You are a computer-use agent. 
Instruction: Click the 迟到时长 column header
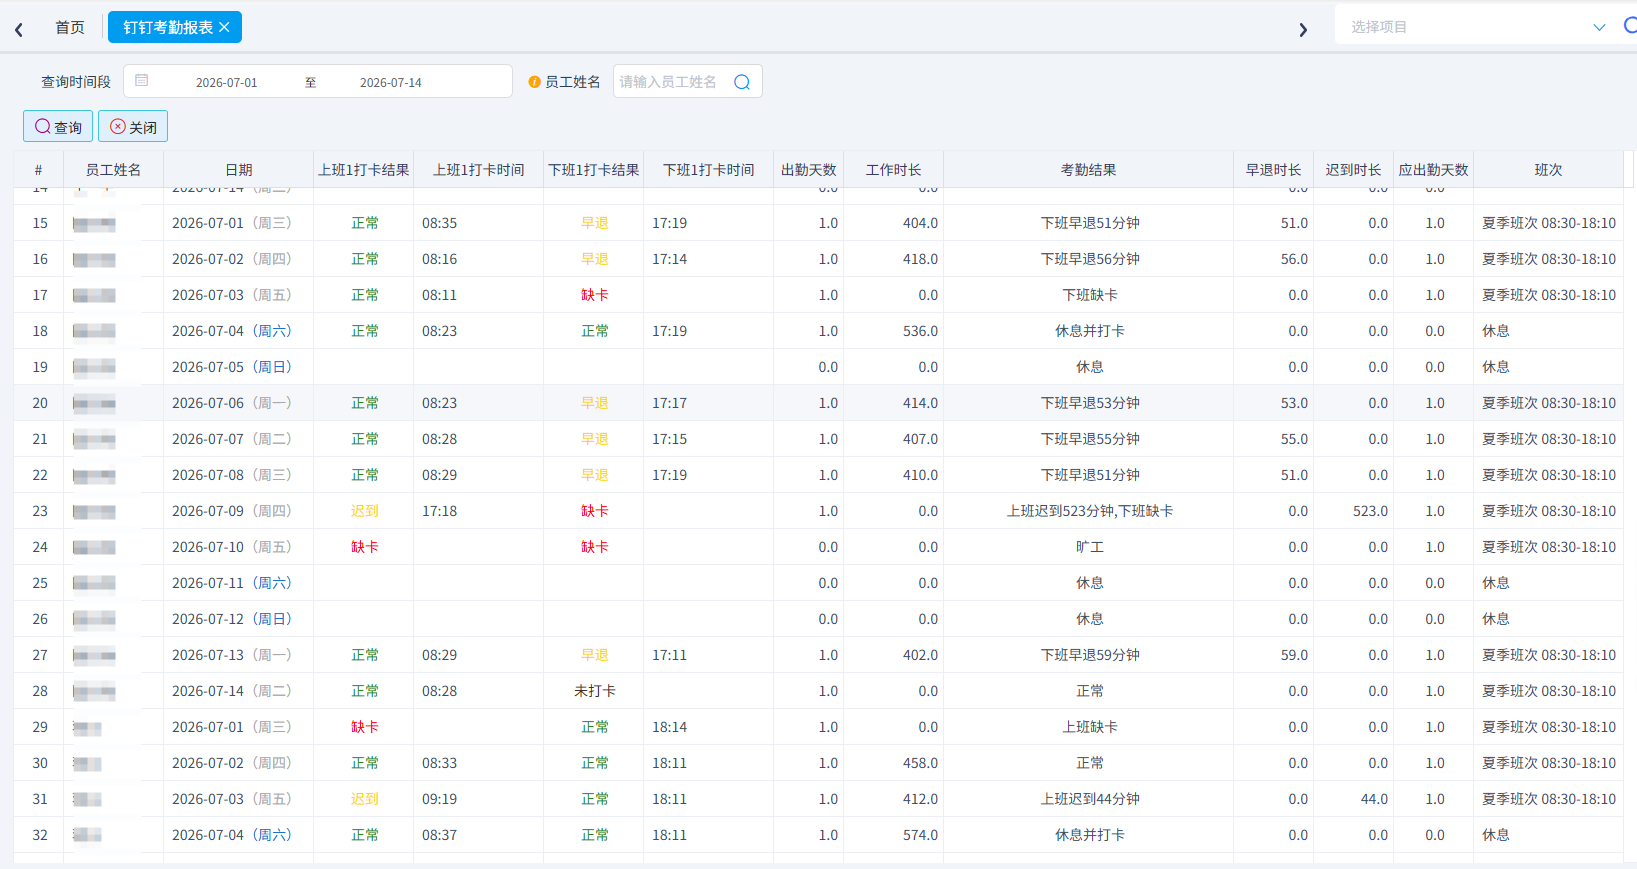[1354, 170]
